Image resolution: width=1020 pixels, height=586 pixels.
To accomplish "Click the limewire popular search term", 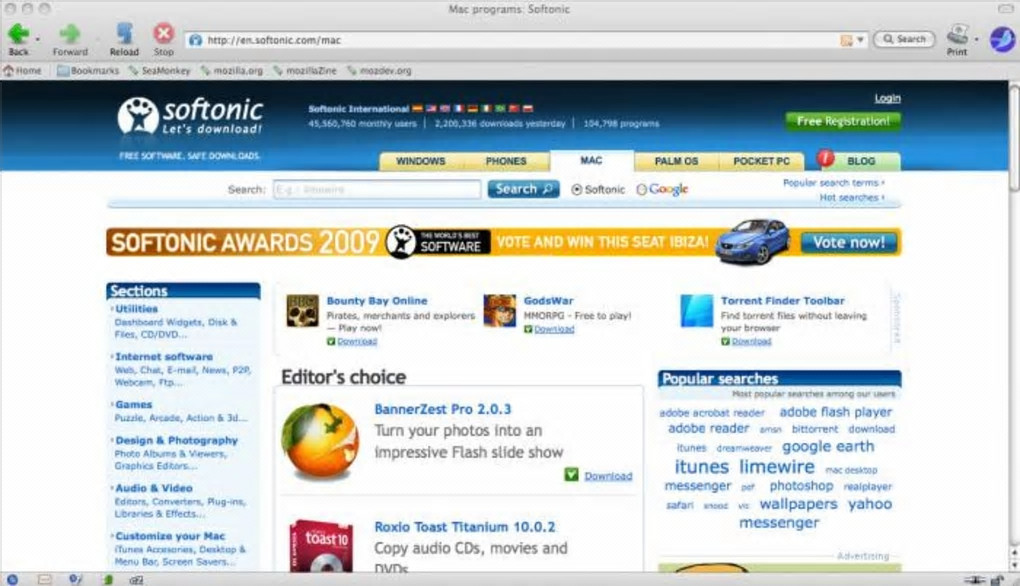I will (777, 467).
